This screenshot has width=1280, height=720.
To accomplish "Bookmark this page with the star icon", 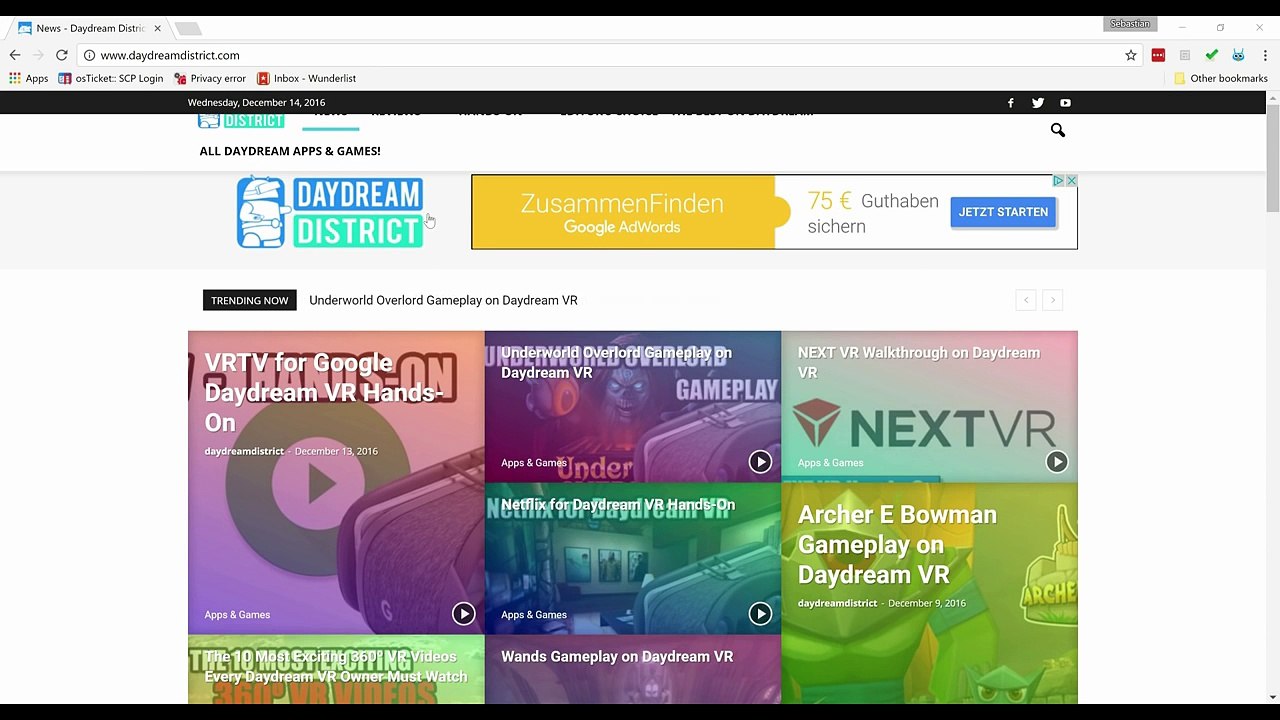I will (1131, 55).
